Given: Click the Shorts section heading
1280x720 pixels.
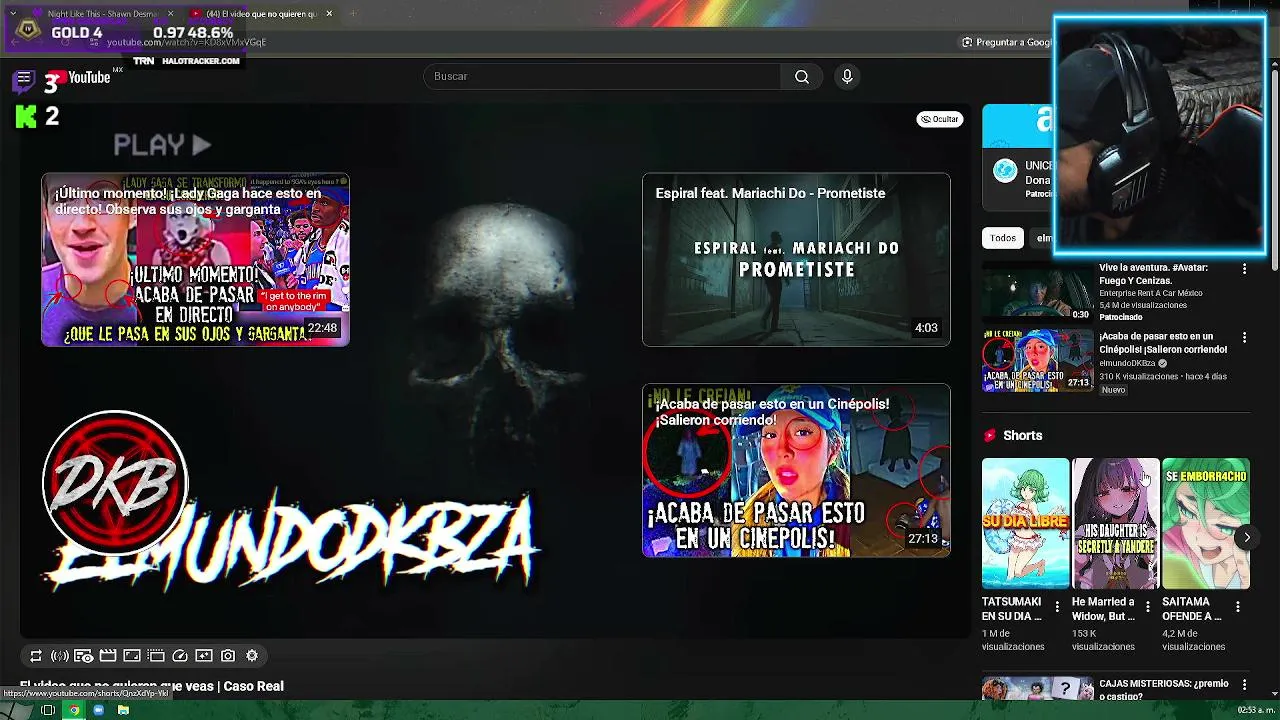Looking at the screenshot, I should [x=1022, y=436].
